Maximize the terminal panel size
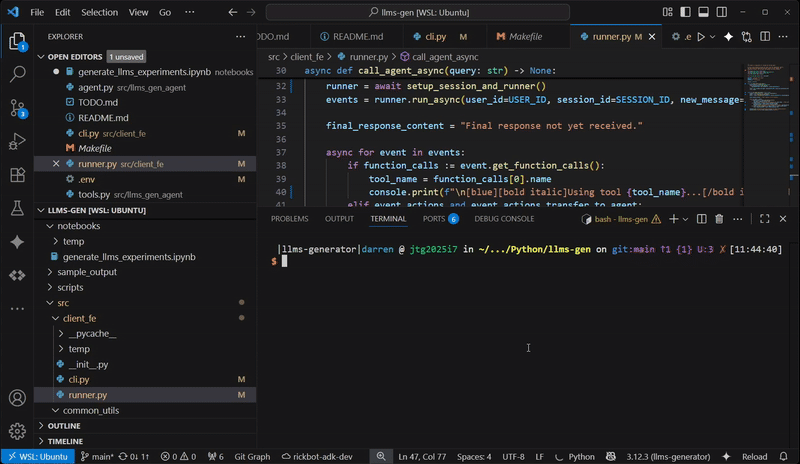Viewport: 800px width, 464px height. 765,218
